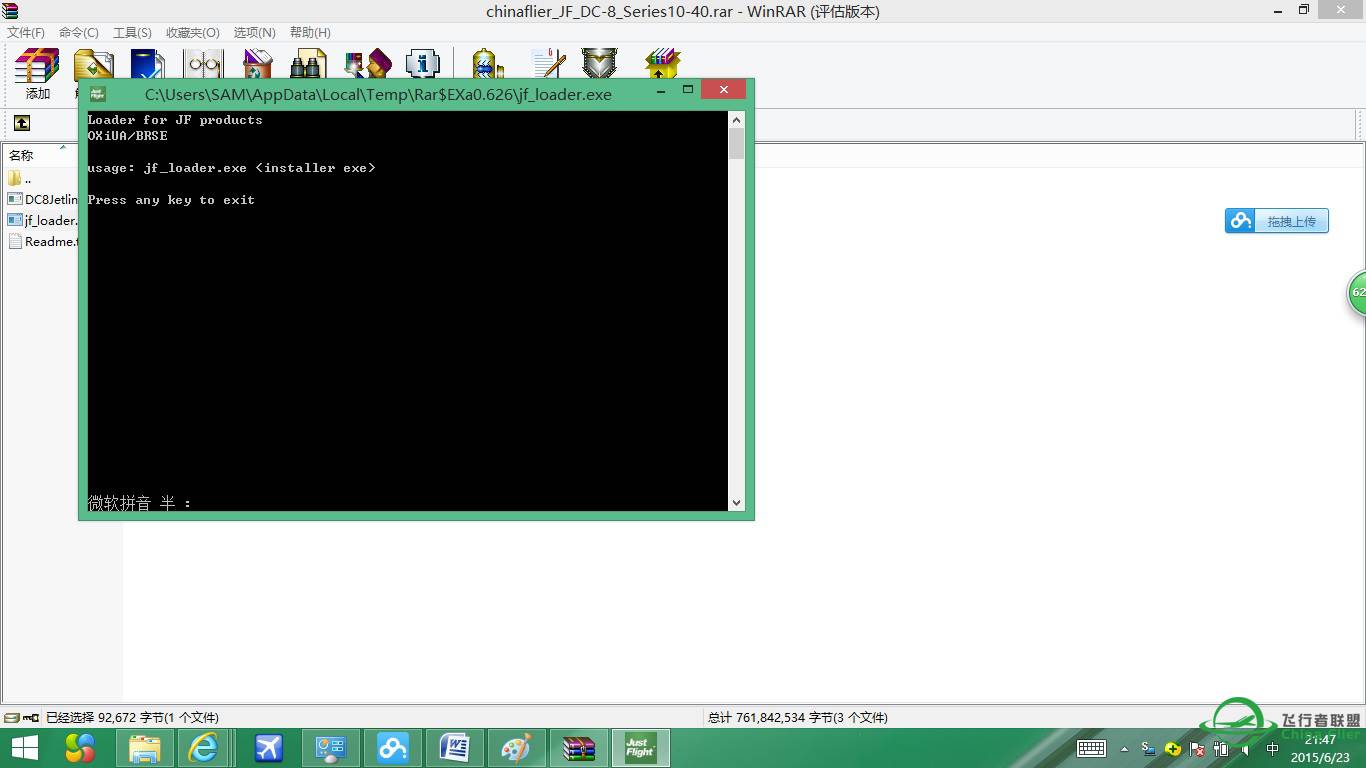Open the touch keyboard from taskbar
Image resolution: width=1366 pixels, height=768 pixels.
click(1091, 748)
